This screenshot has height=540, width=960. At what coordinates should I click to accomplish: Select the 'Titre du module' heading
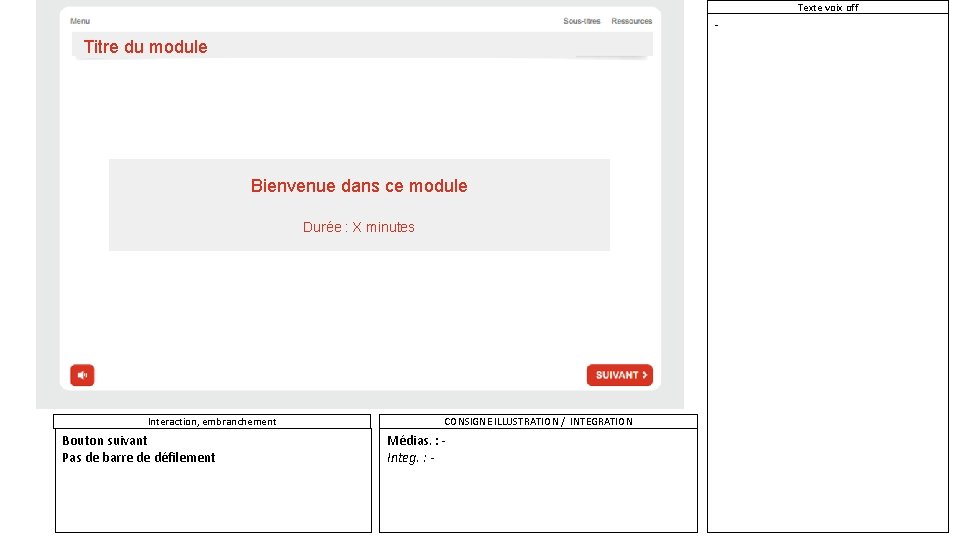click(x=145, y=47)
